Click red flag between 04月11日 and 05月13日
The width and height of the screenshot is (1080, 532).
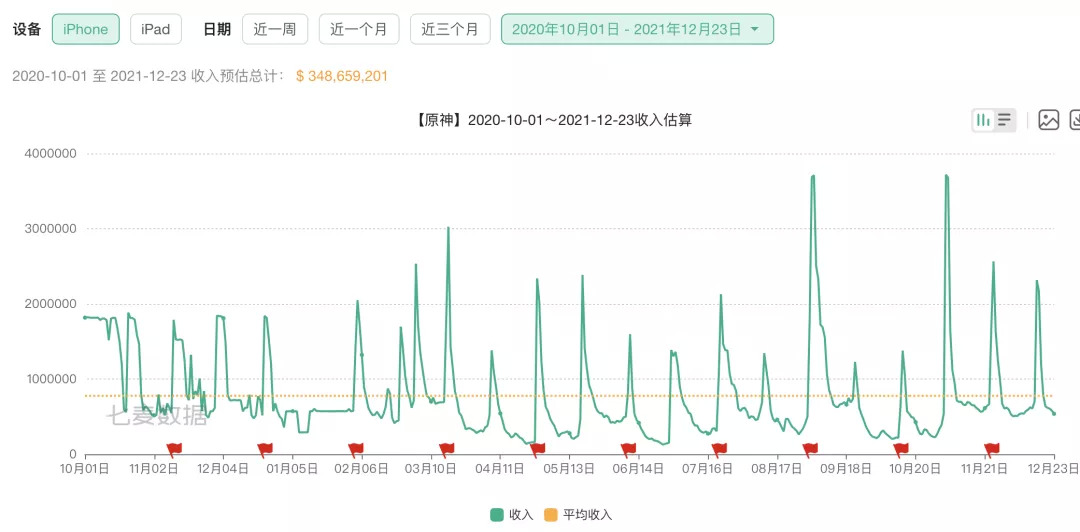point(537,449)
